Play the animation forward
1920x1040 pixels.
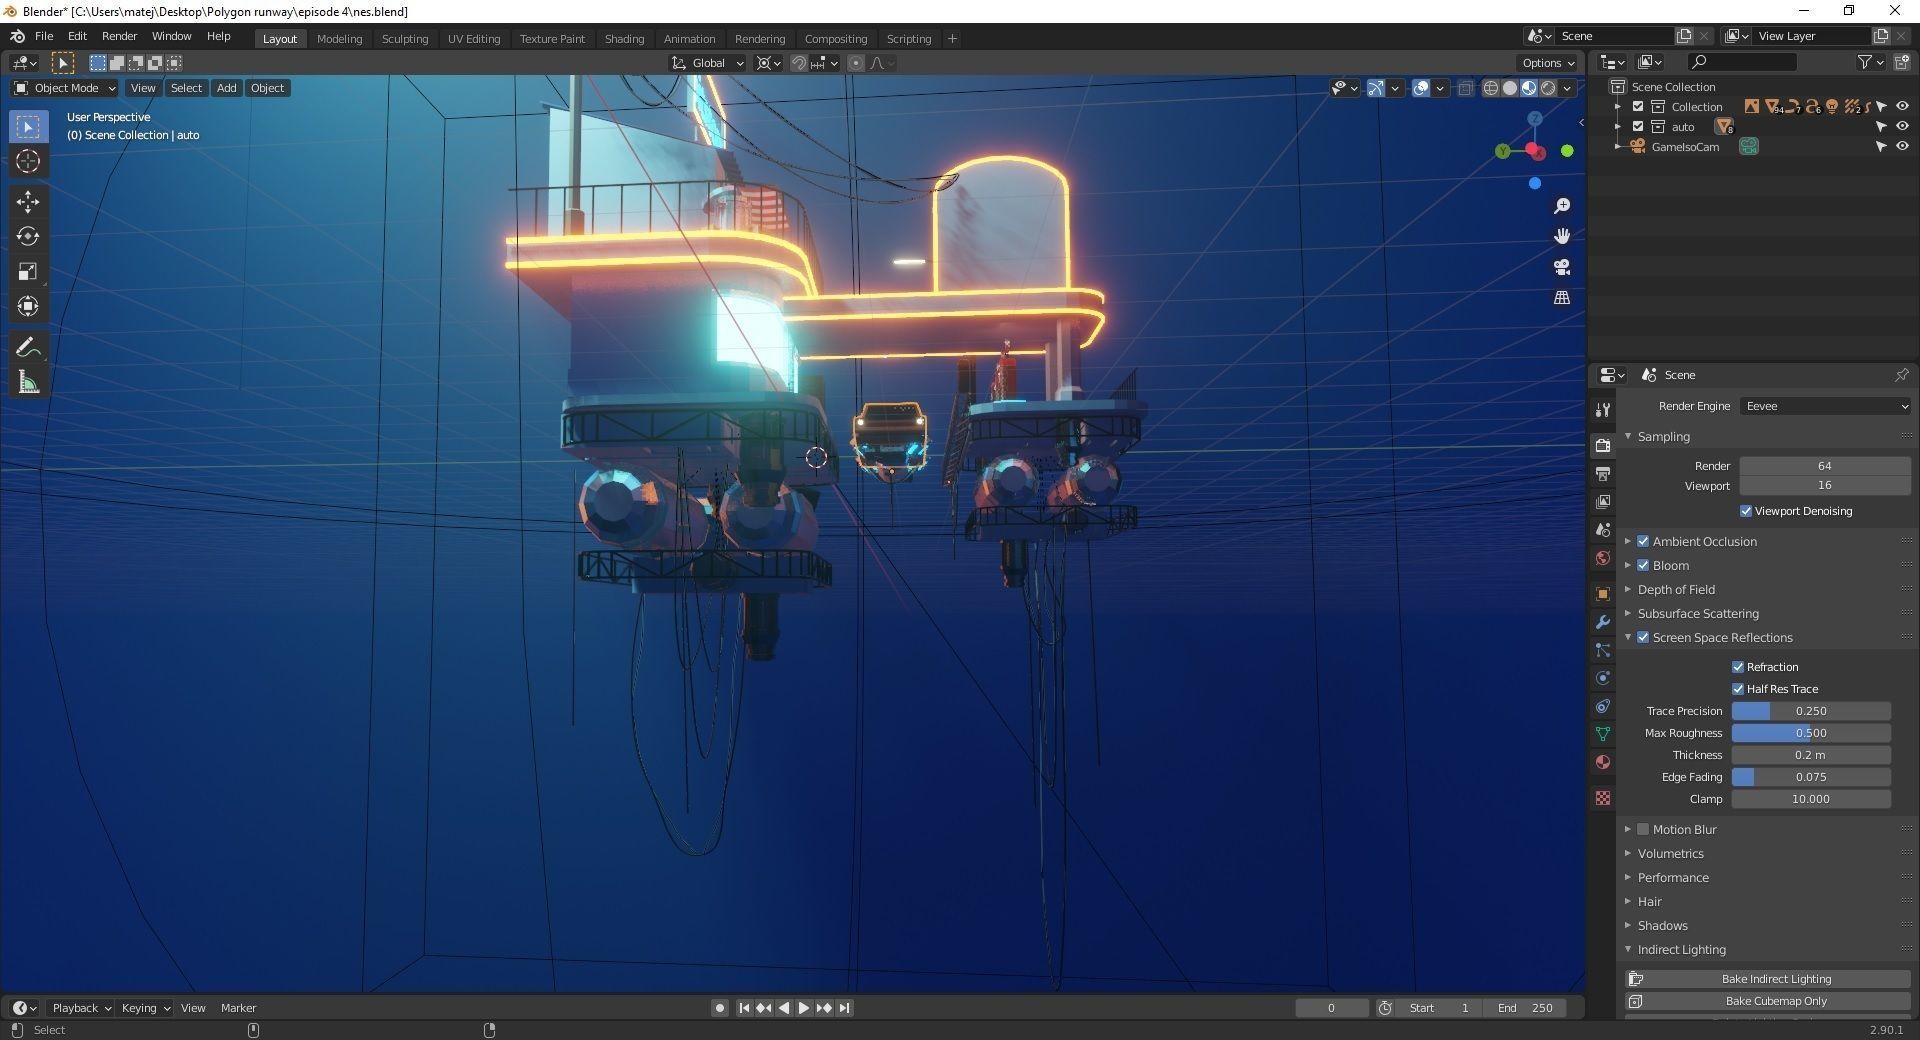[804, 1008]
